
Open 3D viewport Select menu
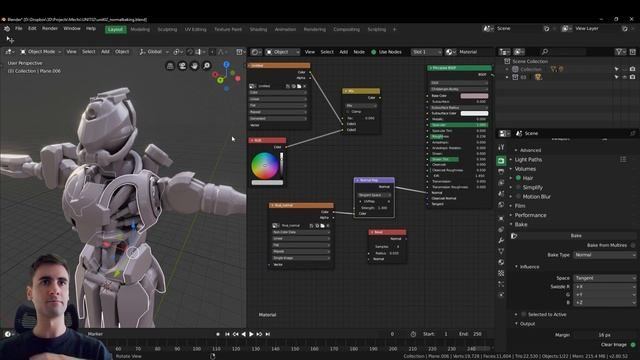pos(89,52)
